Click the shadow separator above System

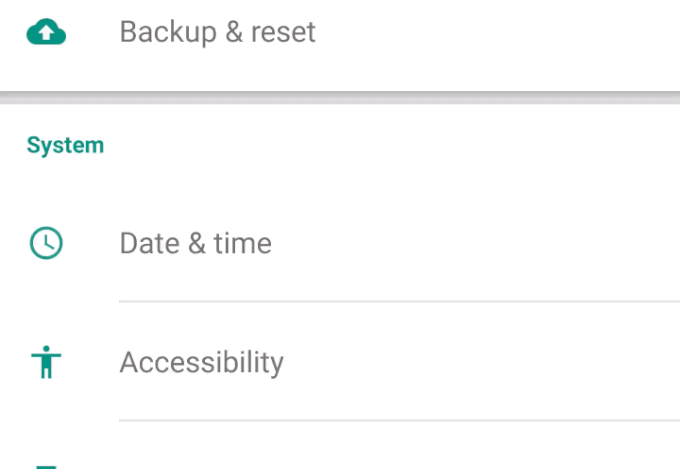tap(340, 98)
